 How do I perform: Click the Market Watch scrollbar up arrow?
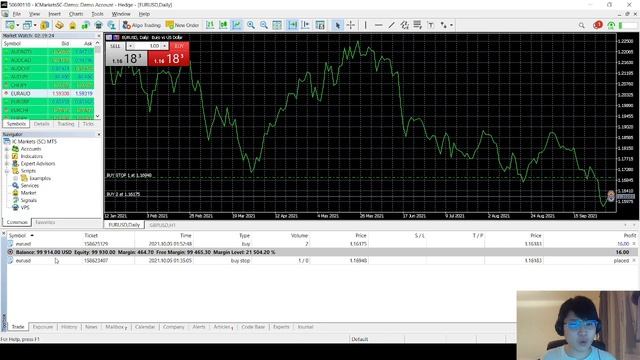coord(98,43)
